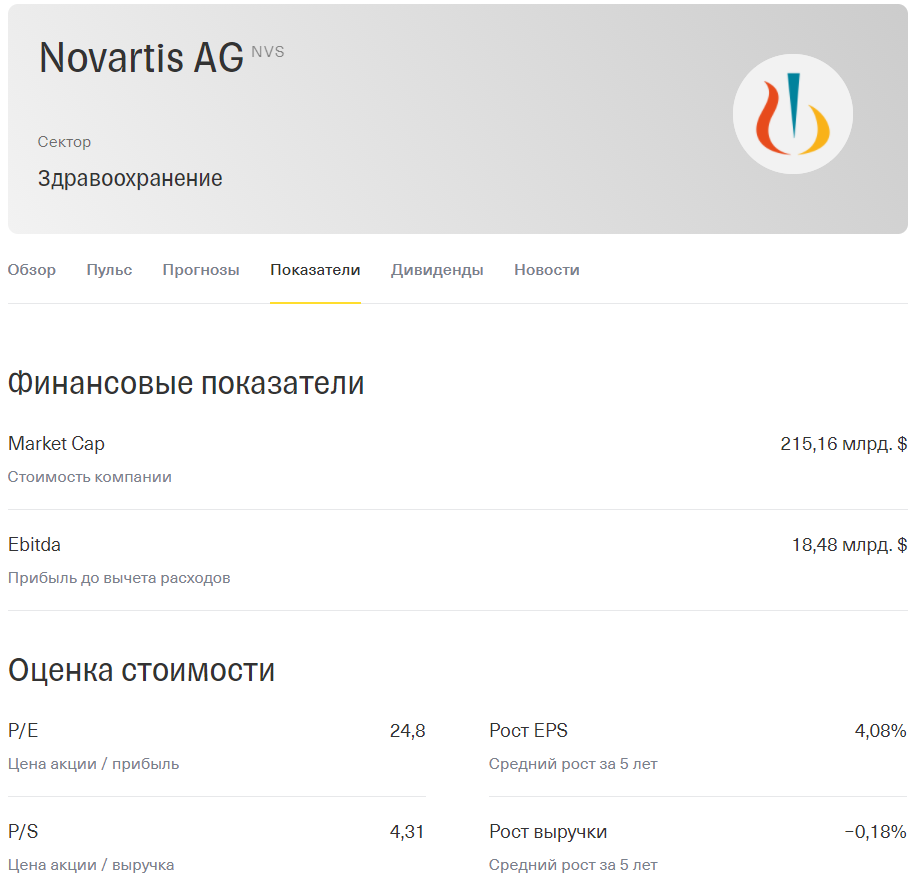Click the NVS ticker label
This screenshot has width=919, height=883.
pos(268,52)
